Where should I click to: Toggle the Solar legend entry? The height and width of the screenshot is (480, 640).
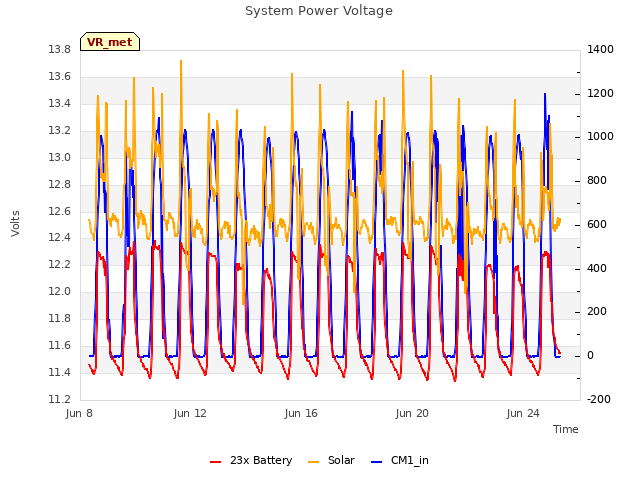(x=331, y=460)
